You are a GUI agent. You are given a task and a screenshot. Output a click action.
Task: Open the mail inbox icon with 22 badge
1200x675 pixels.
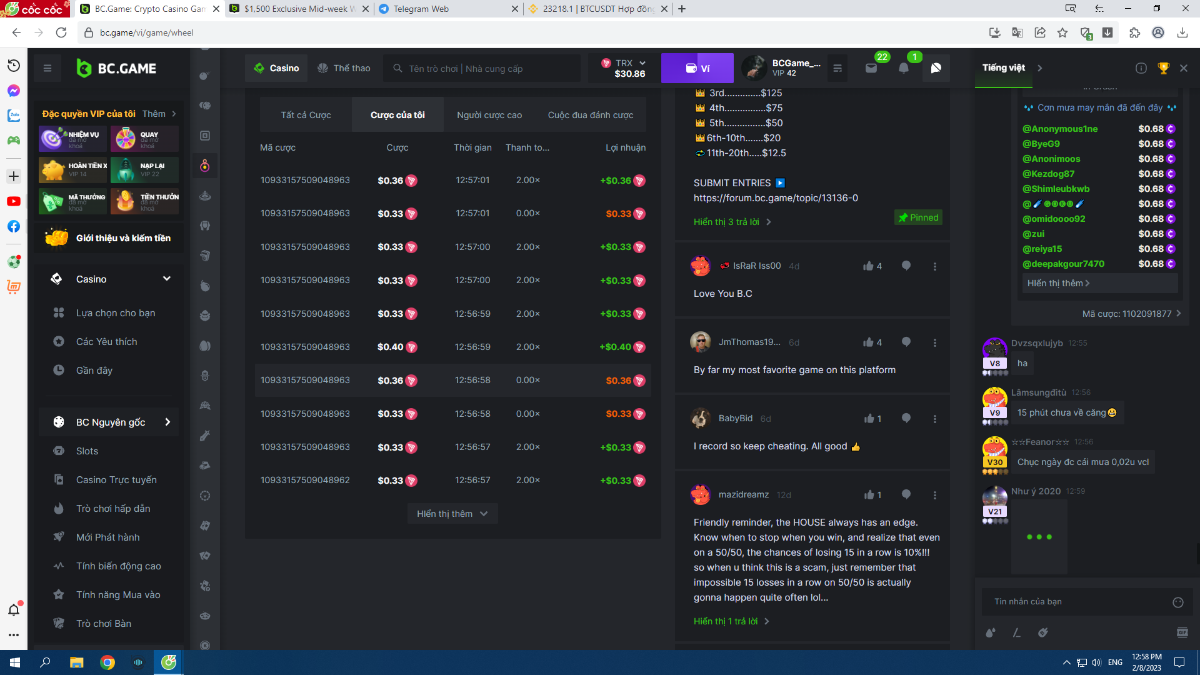pyautogui.click(x=871, y=68)
